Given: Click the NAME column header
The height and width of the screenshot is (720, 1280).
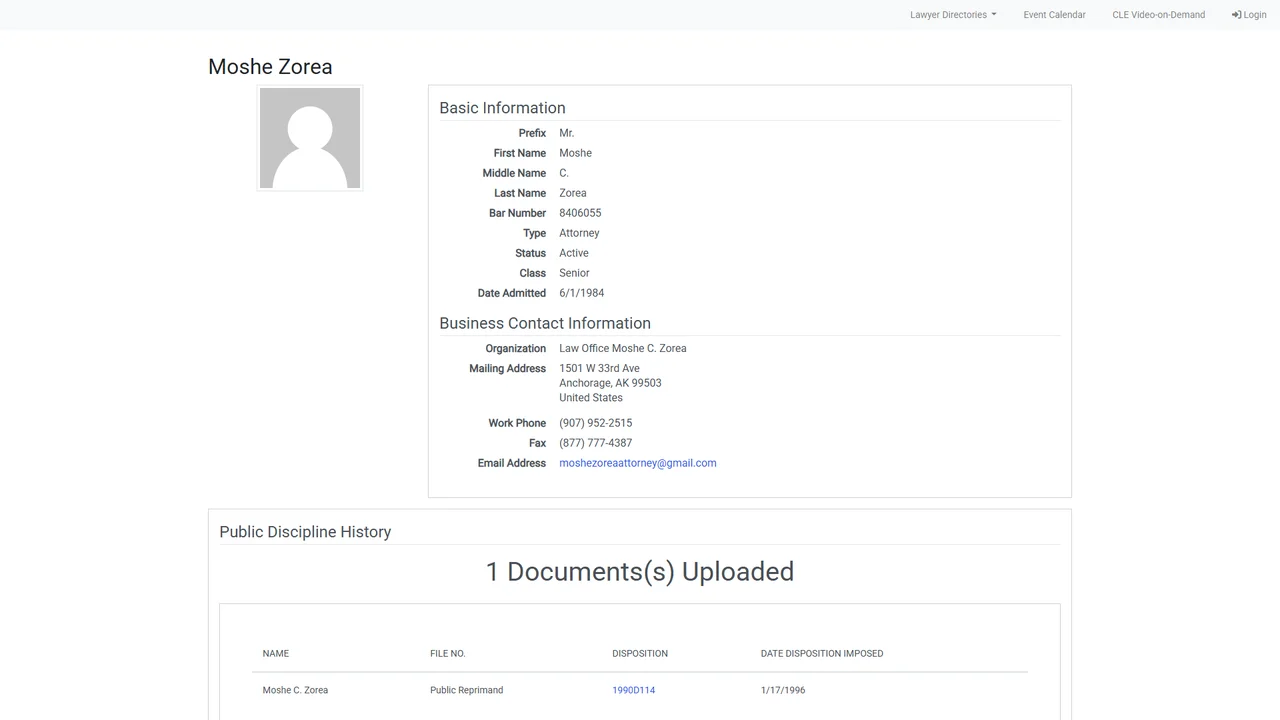Looking at the screenshot, I should (276, 654).
